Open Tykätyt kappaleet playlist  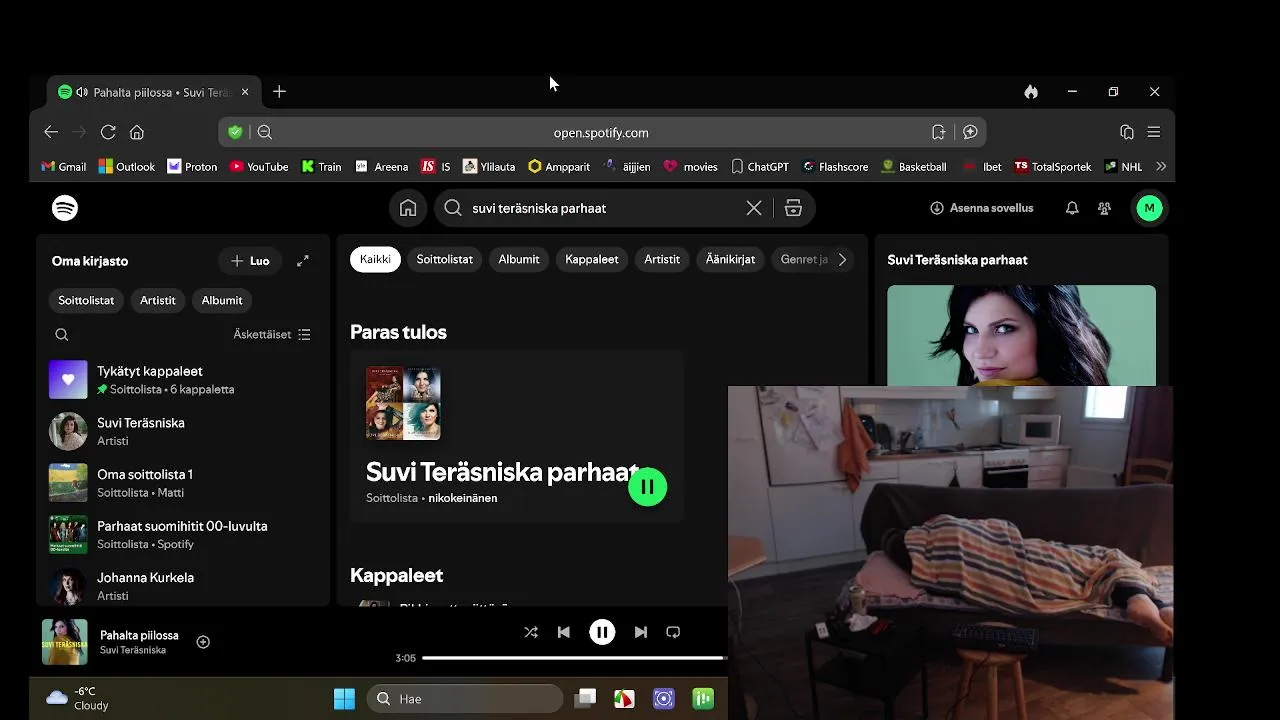coord(182,380)
